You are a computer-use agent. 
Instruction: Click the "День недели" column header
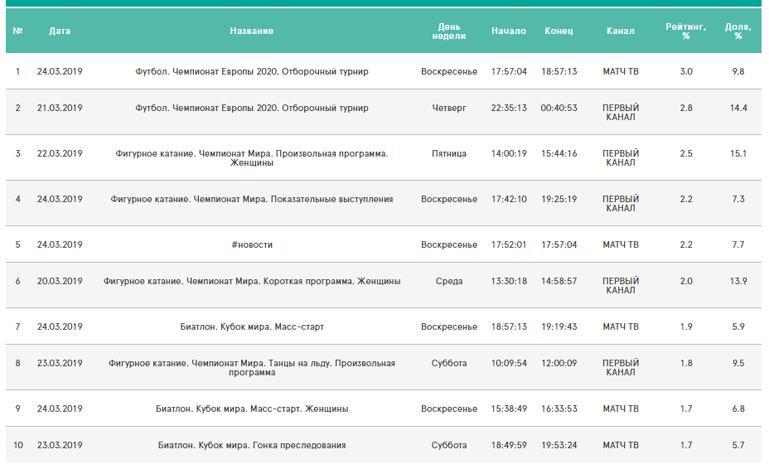[x=449, y=31]
